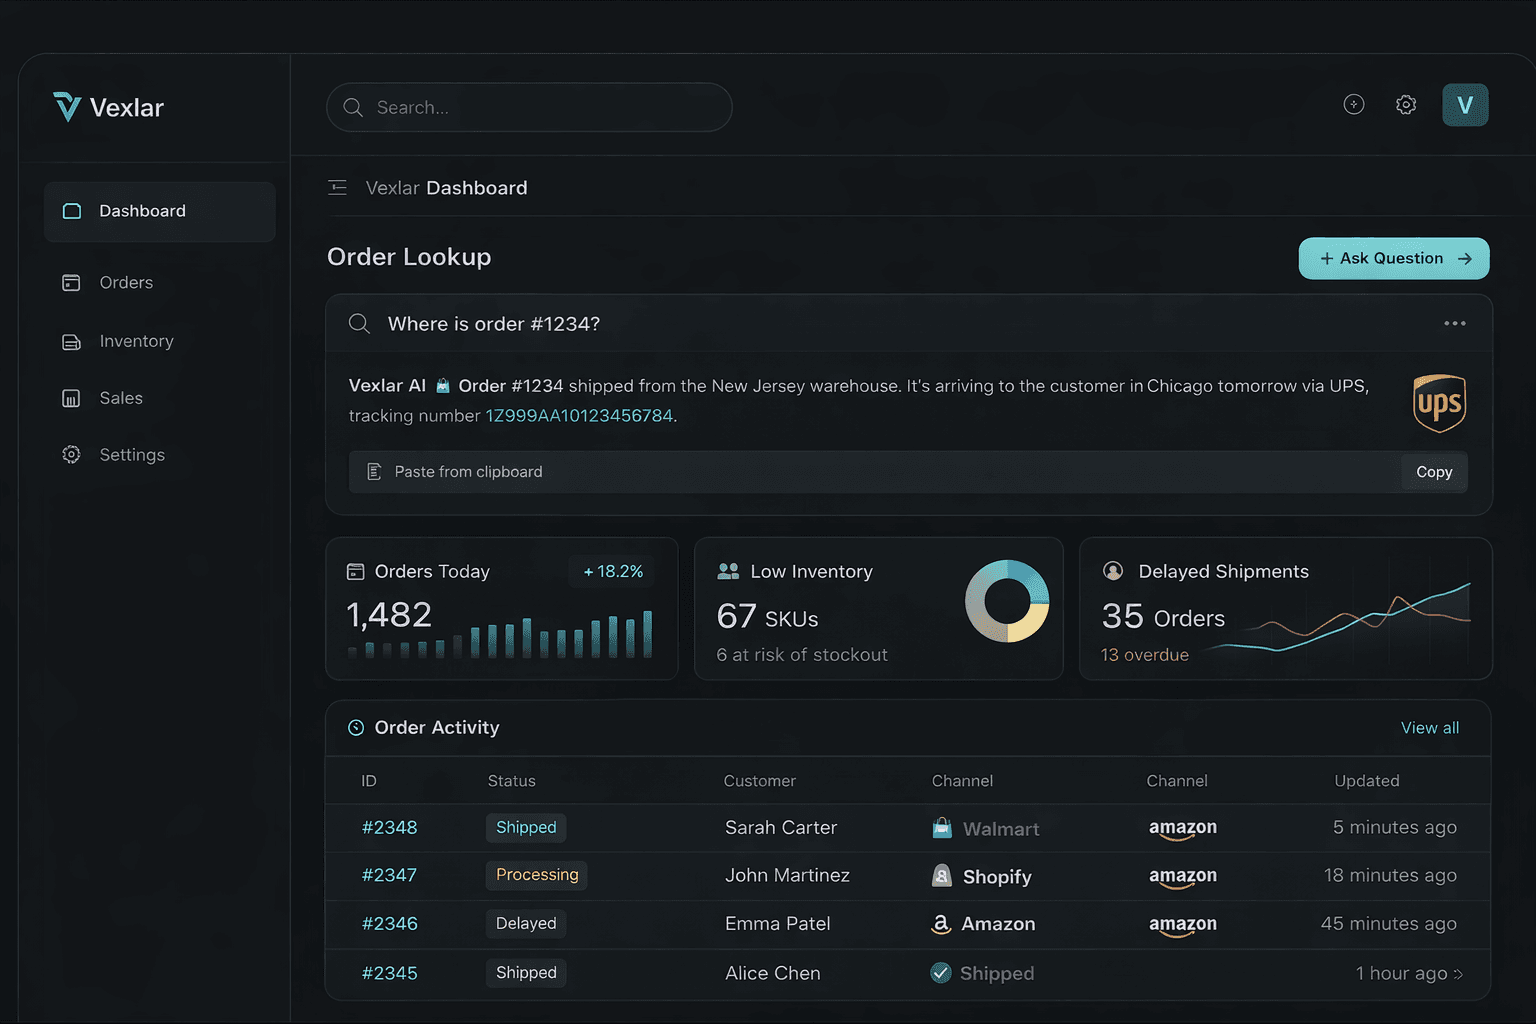Copy the tracking info with the Copy button

click(1433, 471)
